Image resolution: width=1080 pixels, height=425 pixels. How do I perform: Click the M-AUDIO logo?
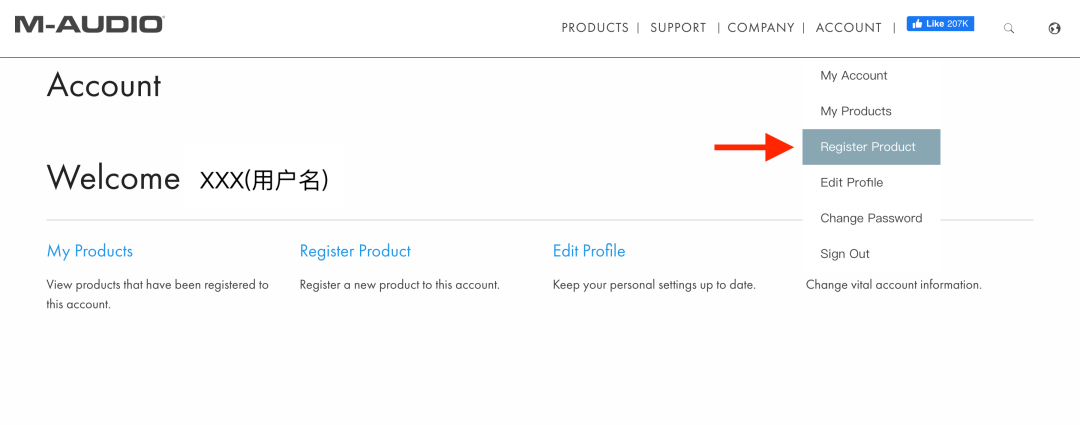90,25
